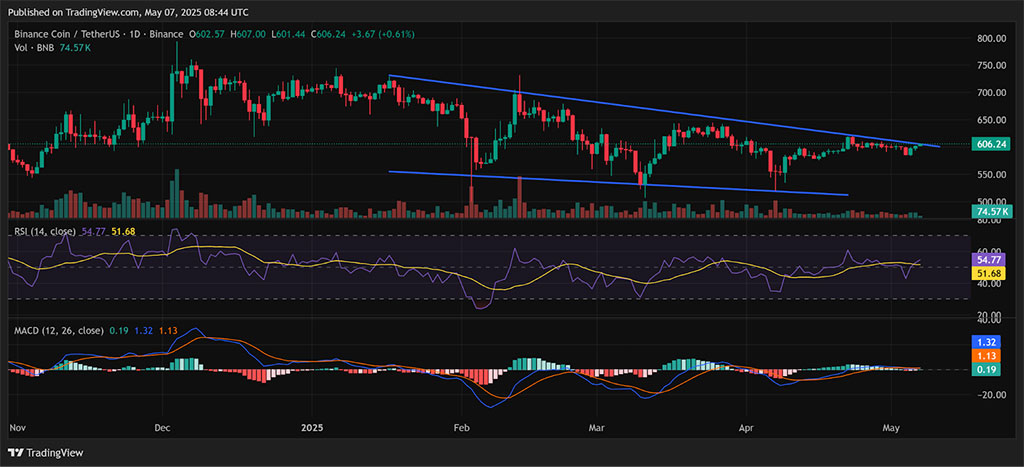Select the 'MACD (12, 26, close)' indicator legend
This screenshot has height=467, width=1024.
59,330
